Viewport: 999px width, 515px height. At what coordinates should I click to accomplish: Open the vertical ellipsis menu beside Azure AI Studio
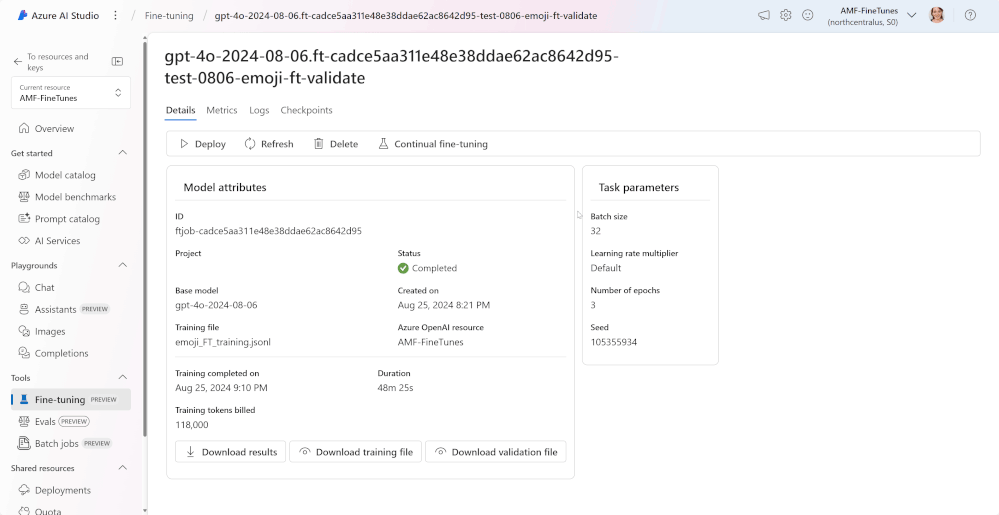(x=115, y=15)
